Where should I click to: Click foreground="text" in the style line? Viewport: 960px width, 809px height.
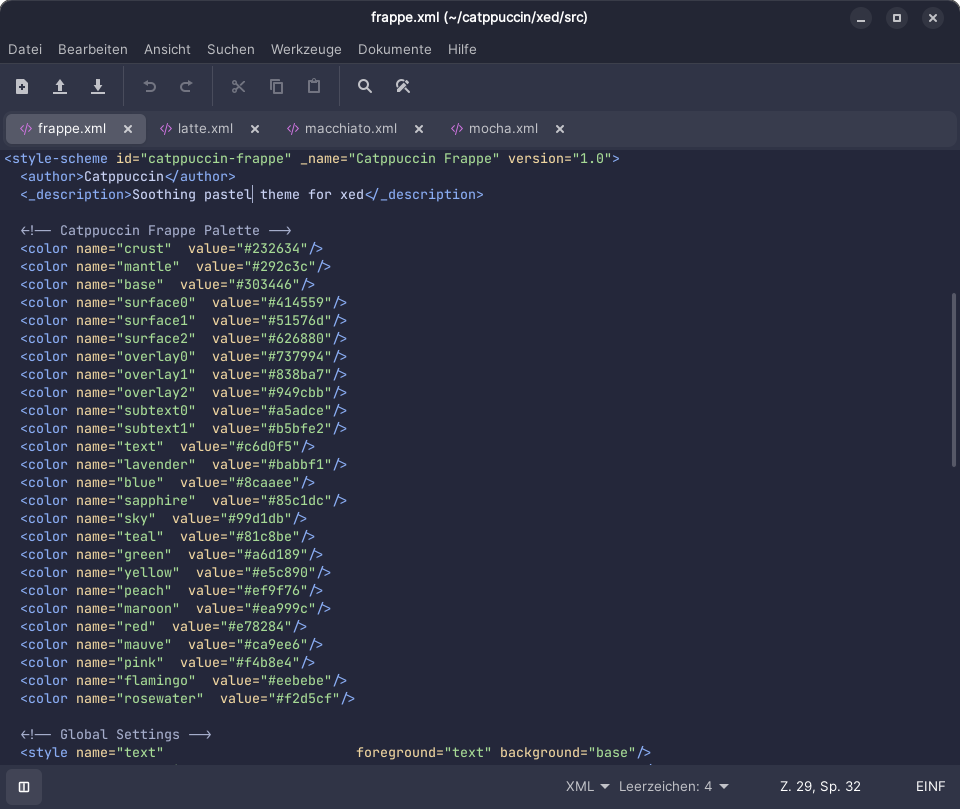pos(424,753)
